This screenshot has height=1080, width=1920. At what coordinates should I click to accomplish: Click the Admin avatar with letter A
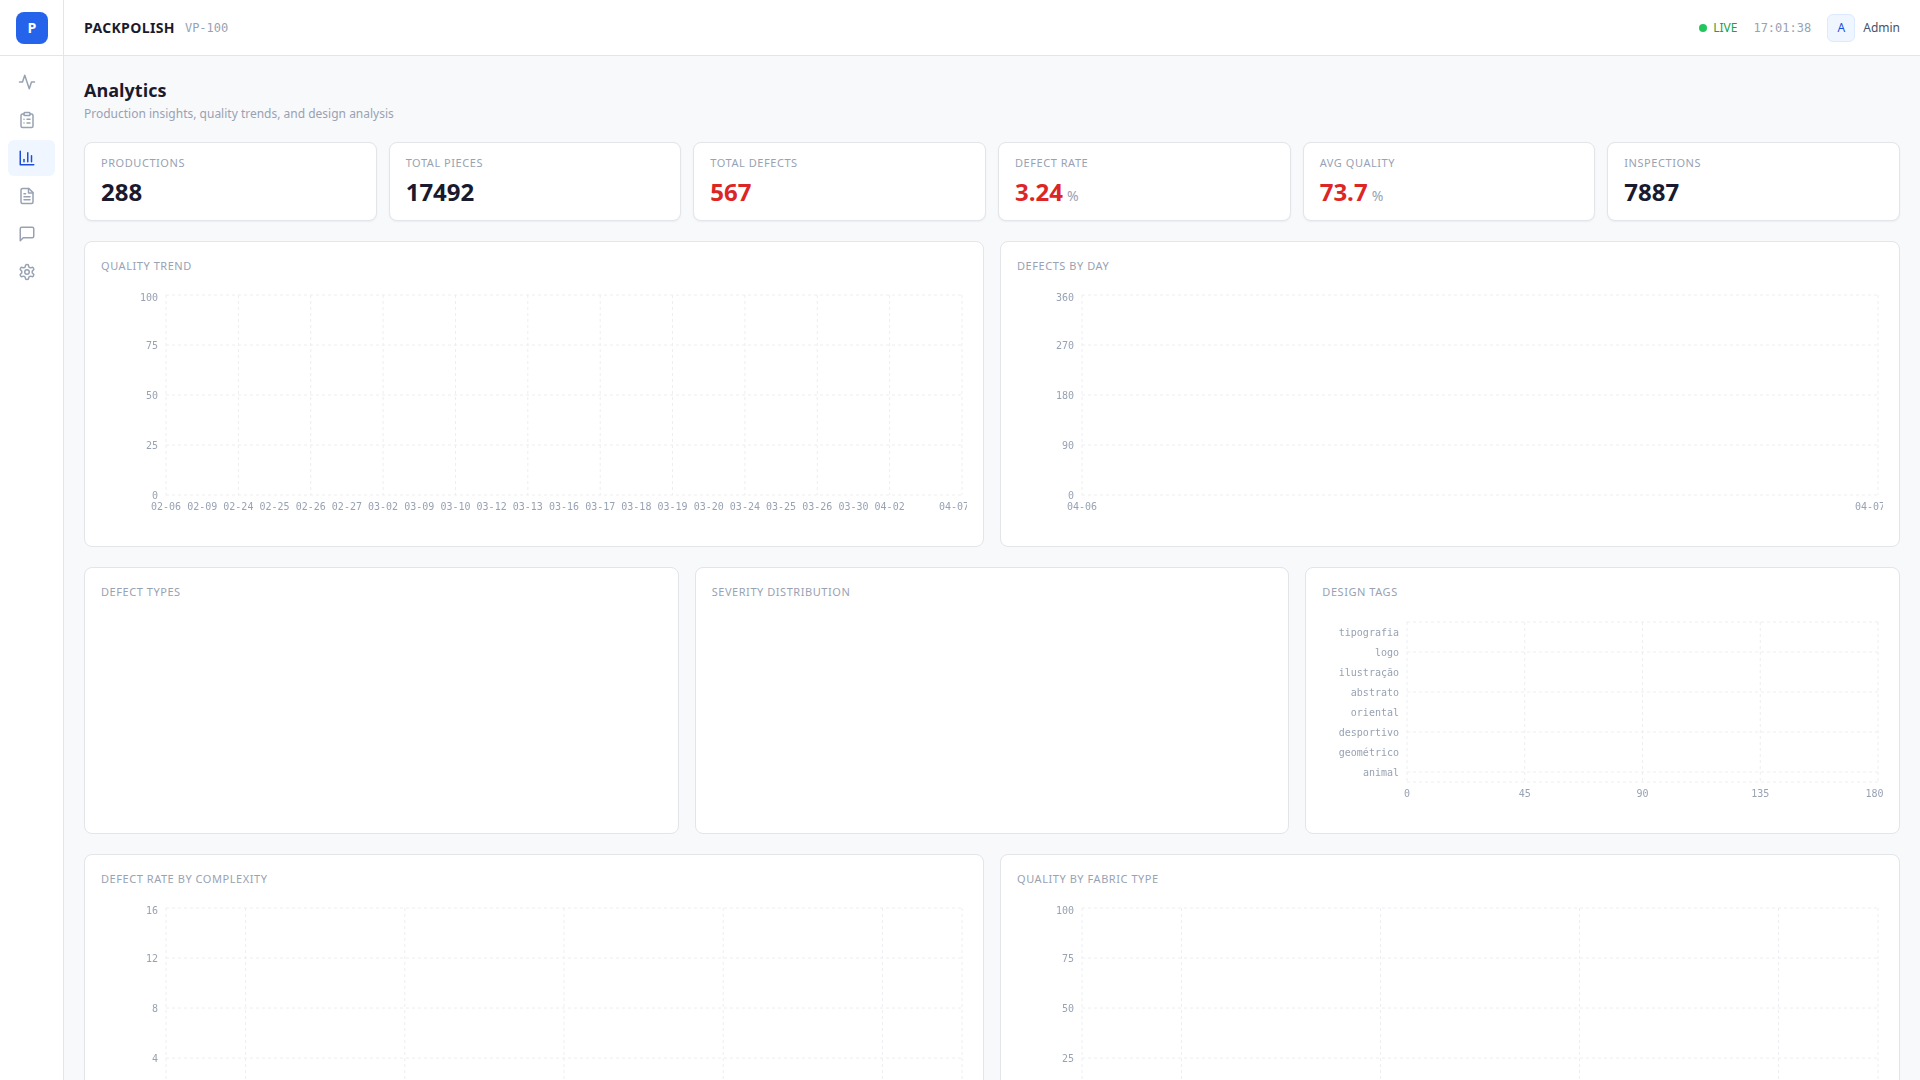pyautogui.click(x=1840, y=28)
